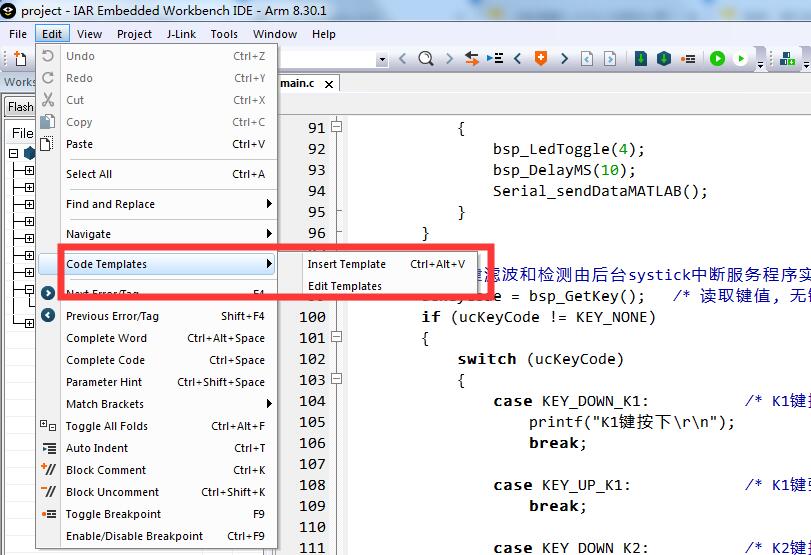The image size is (811, 555).
Task: Click the Find Next arrow beside magnifier
Action: 449,58
